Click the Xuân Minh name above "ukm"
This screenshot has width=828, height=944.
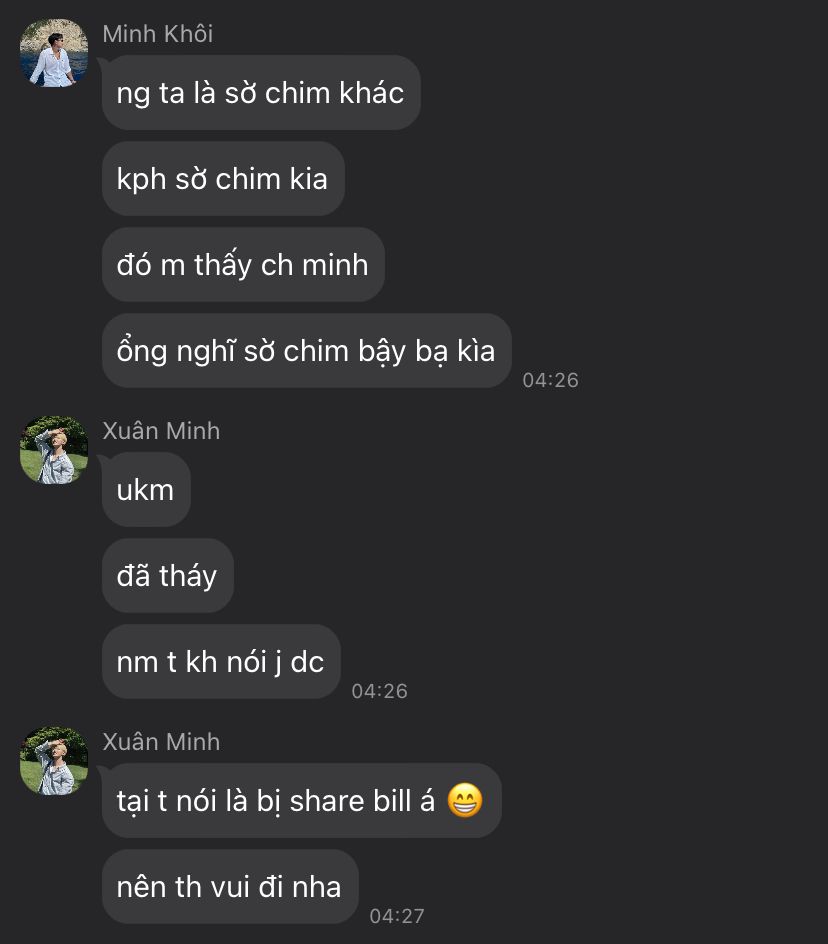(161, 431)
